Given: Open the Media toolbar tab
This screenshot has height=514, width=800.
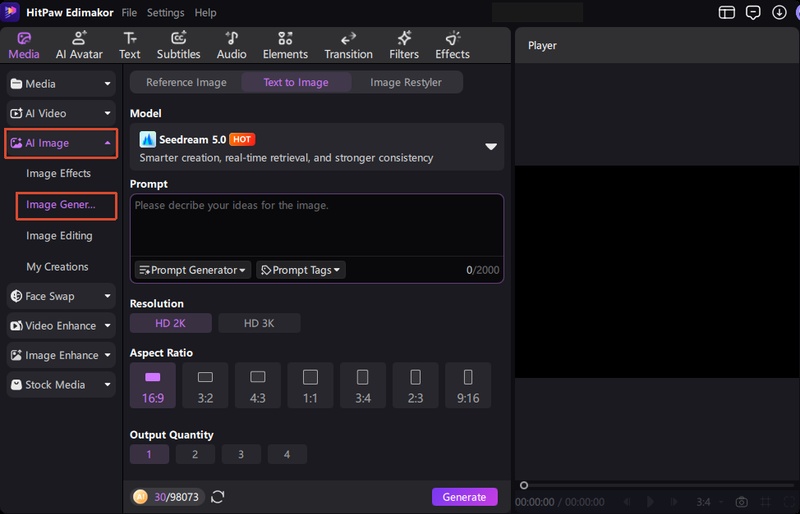Looking at the screenshot, I should [23, 45].
